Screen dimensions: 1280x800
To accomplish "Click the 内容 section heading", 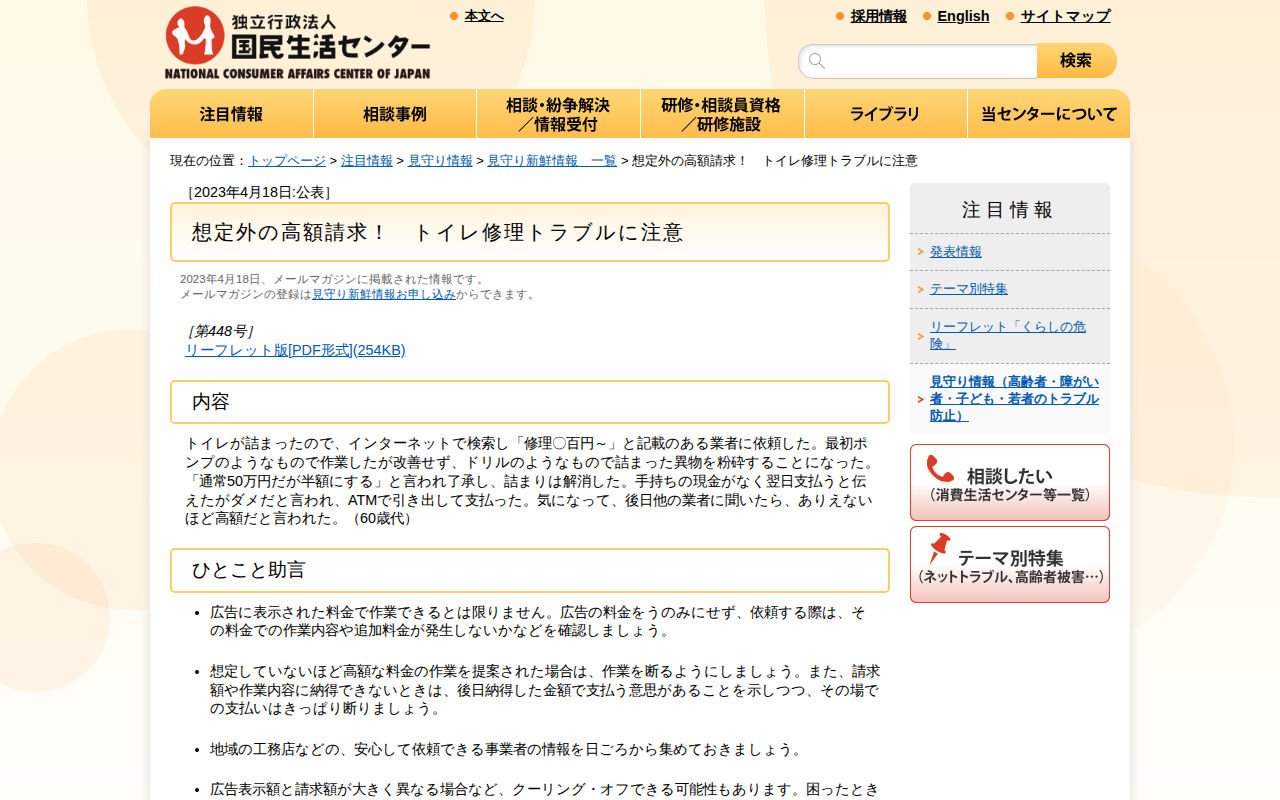I will [530, 402].
